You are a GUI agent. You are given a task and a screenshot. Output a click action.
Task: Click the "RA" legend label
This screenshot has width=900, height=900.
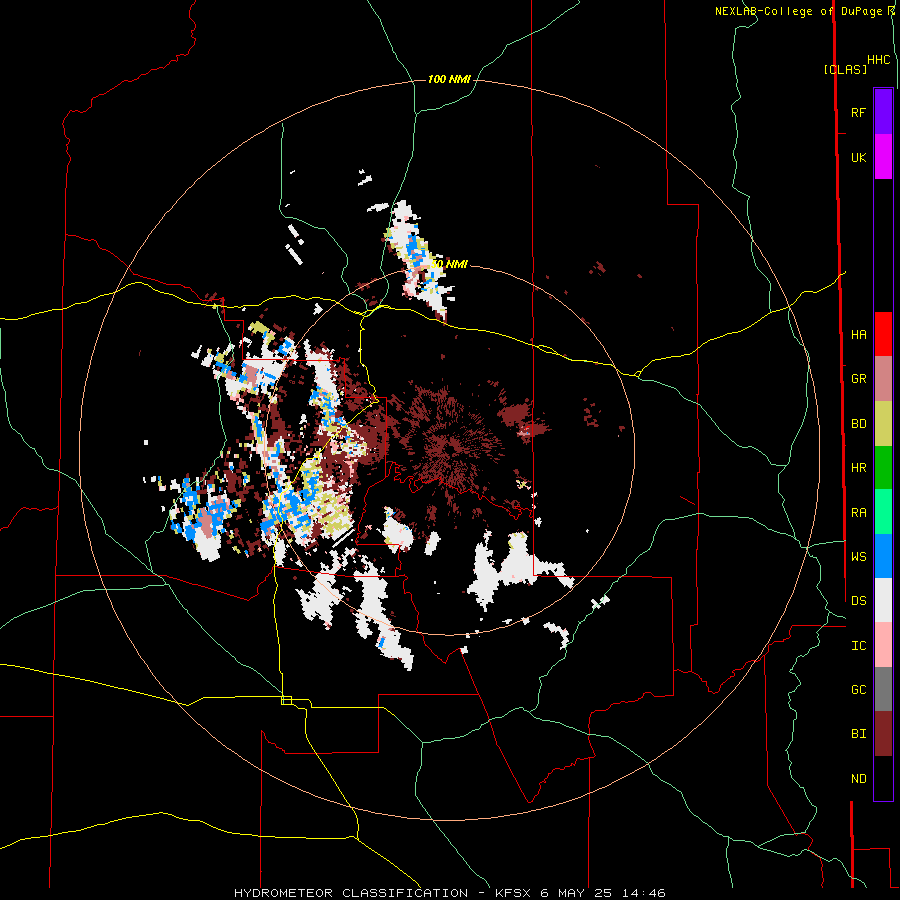858,513
